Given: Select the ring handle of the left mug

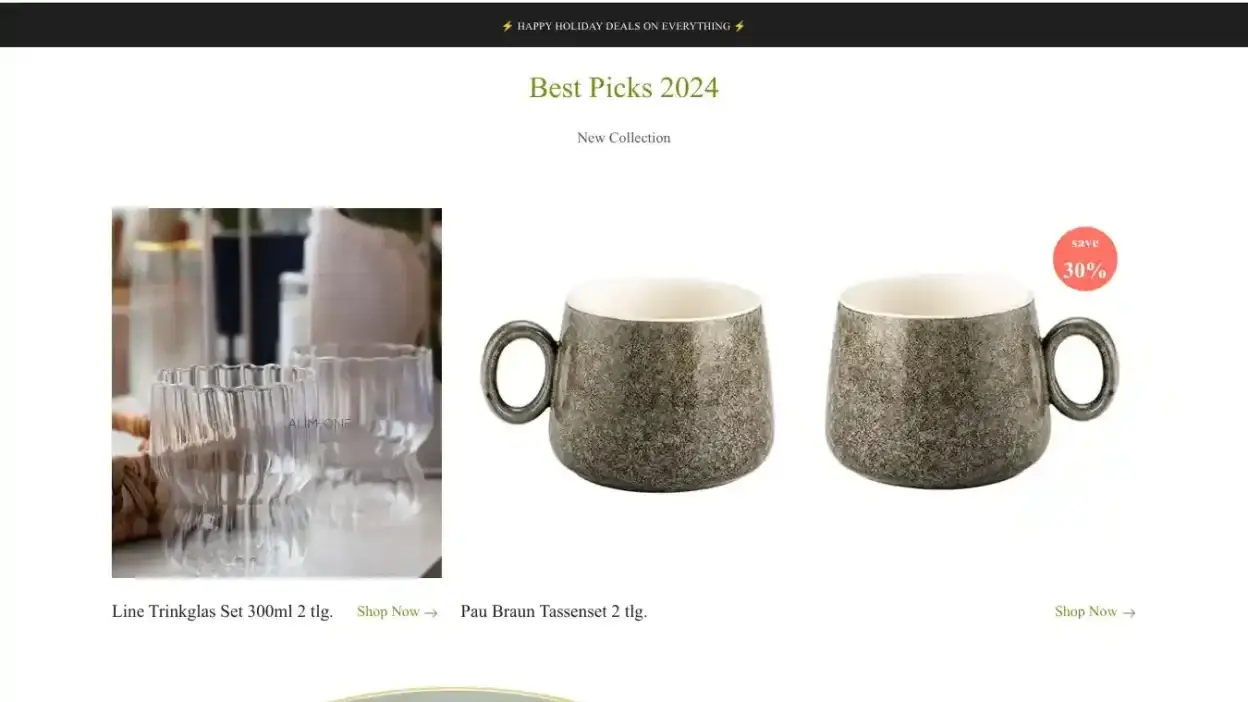Looking at the screenshot, I should tap(519, 372).
